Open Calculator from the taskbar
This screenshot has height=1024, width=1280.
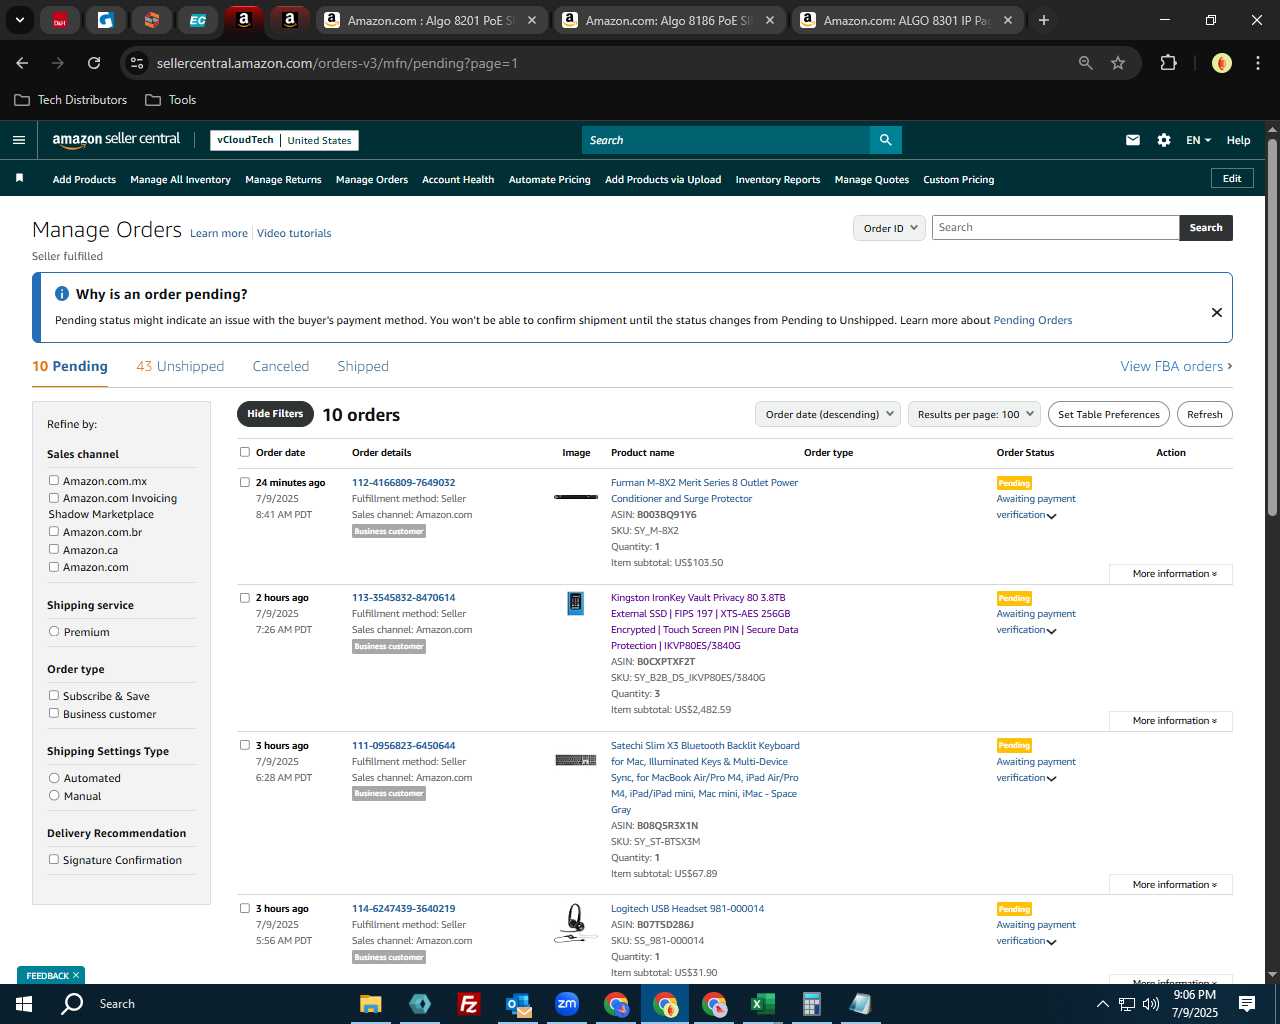pos(811,1004)
